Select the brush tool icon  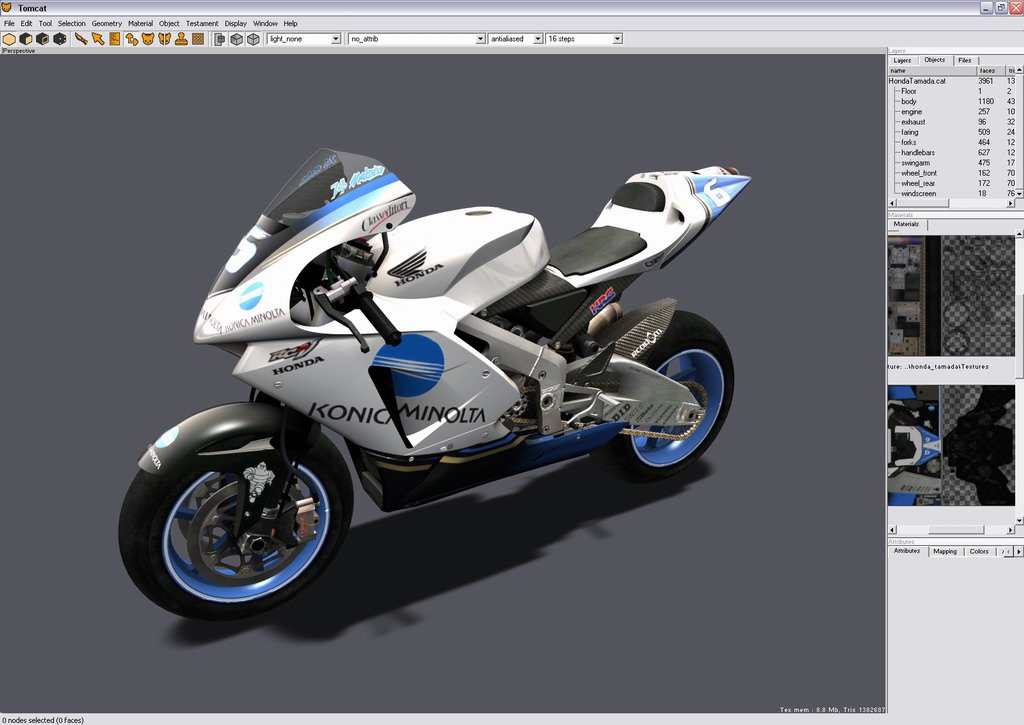pos(81,39)
